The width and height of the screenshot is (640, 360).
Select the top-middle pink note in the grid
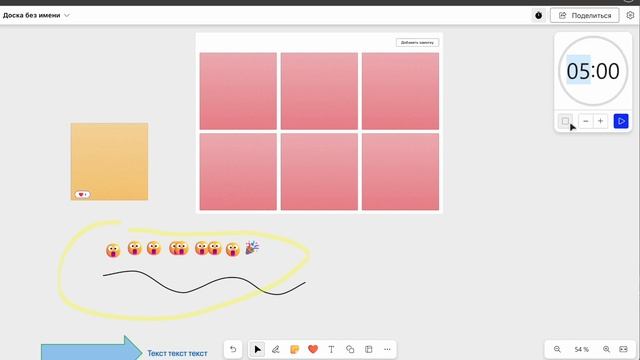point(319,91)
